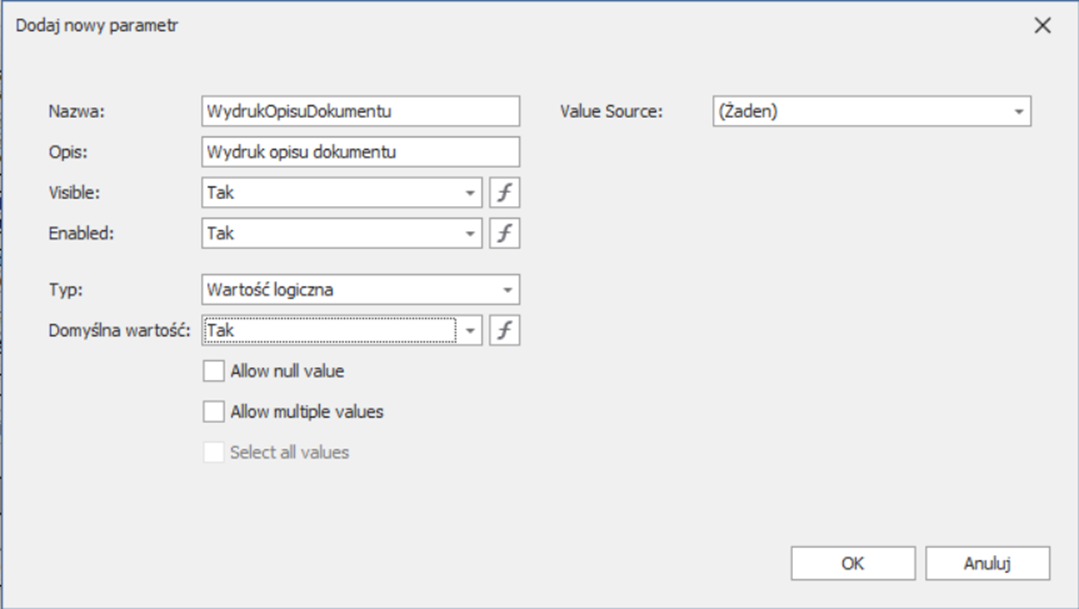The image size is (1079, 609).
Task: Enable the Allow null value checkbox
Action: tap(213, 371)
